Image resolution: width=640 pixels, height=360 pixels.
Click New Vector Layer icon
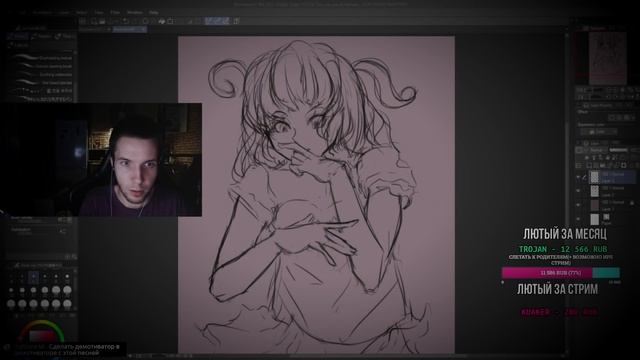597,165
